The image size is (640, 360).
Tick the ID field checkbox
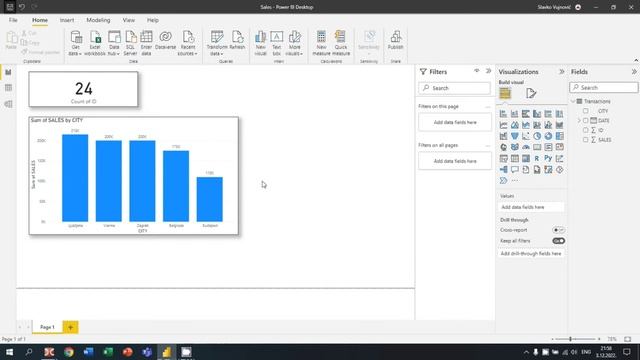586,130
